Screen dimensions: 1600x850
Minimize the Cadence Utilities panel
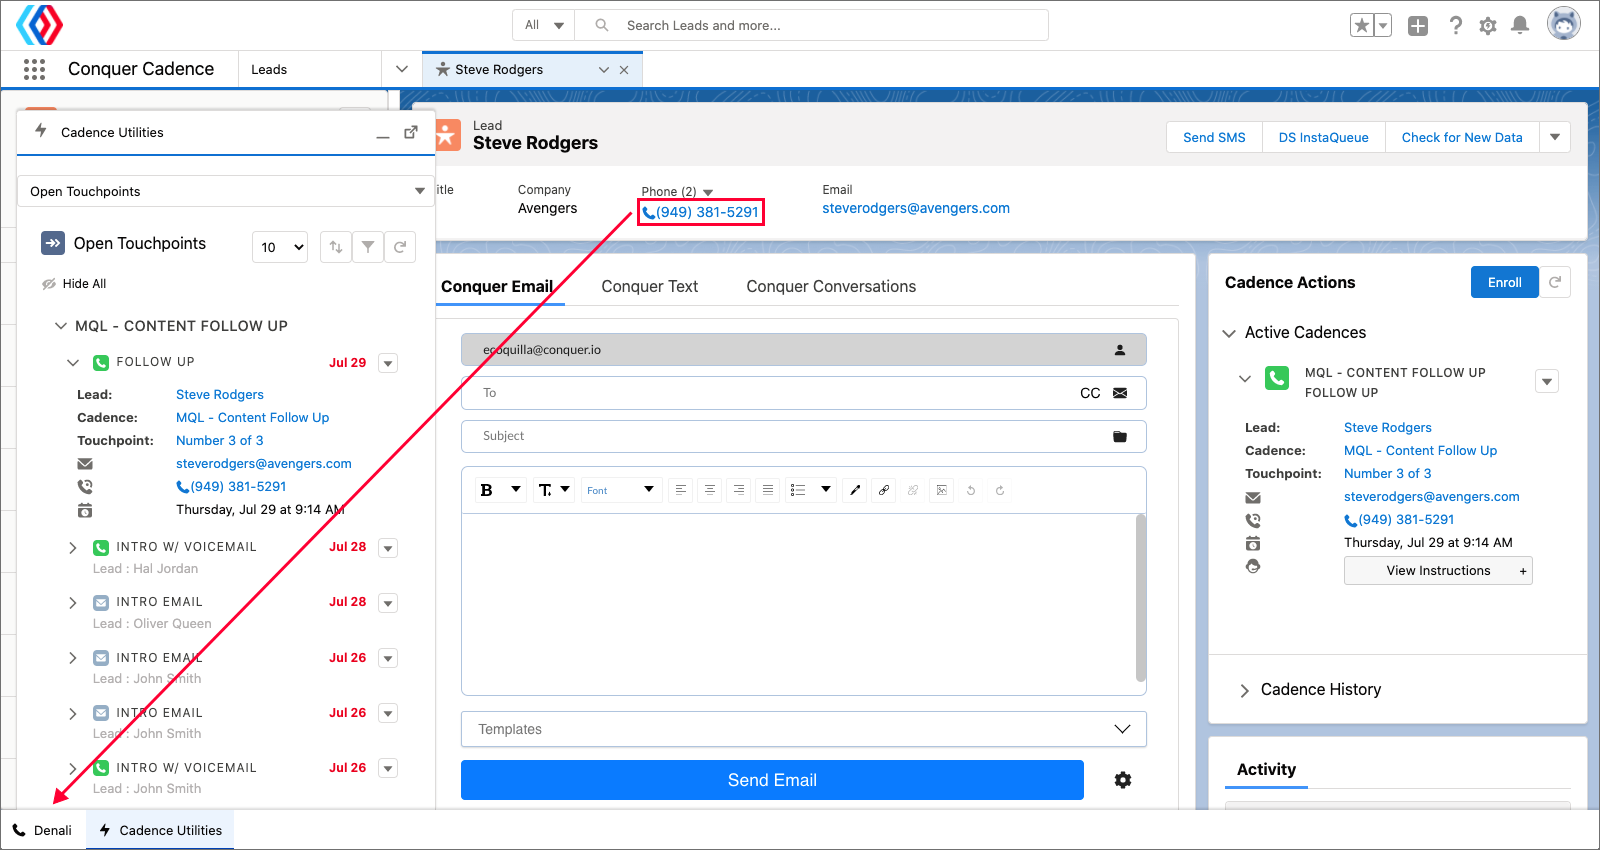click(383, 135)
